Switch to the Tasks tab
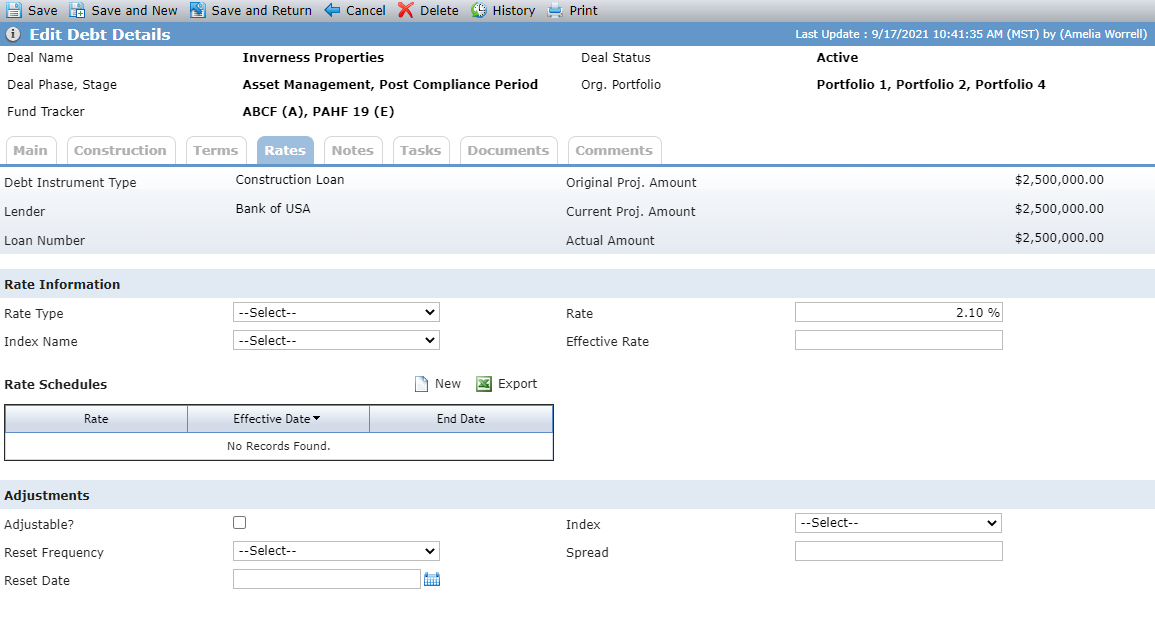 tap(421, 150)
